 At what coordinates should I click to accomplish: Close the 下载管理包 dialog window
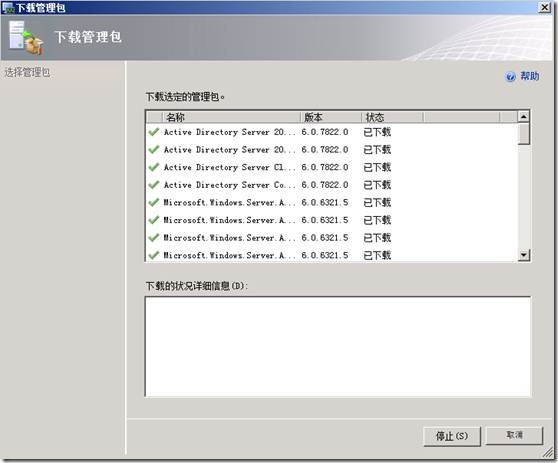[545, 7]
